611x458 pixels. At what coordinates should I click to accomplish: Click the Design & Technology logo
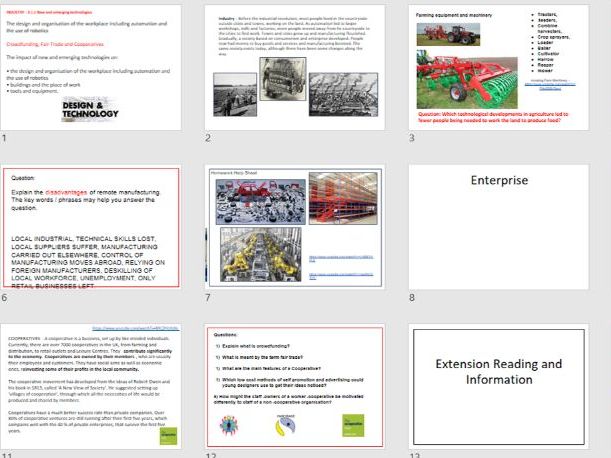[90, 110]
